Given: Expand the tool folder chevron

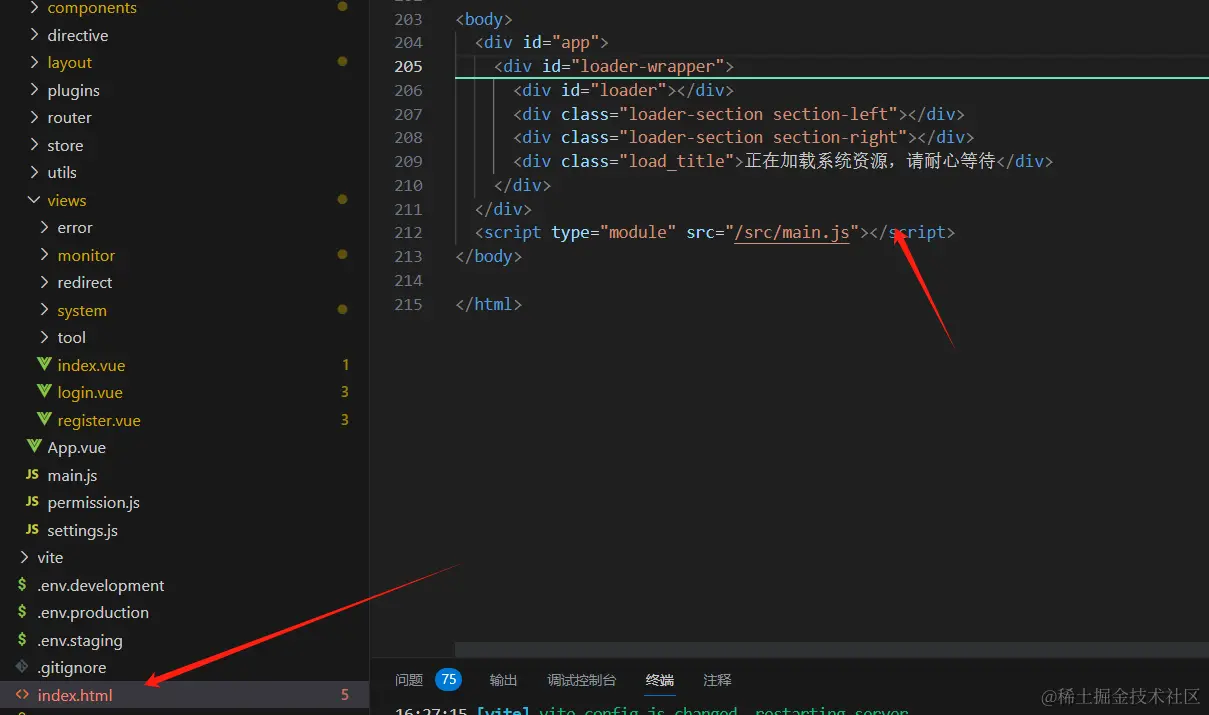Looking at the screenshot, I should pyautogui.click(x=44, y=337).
